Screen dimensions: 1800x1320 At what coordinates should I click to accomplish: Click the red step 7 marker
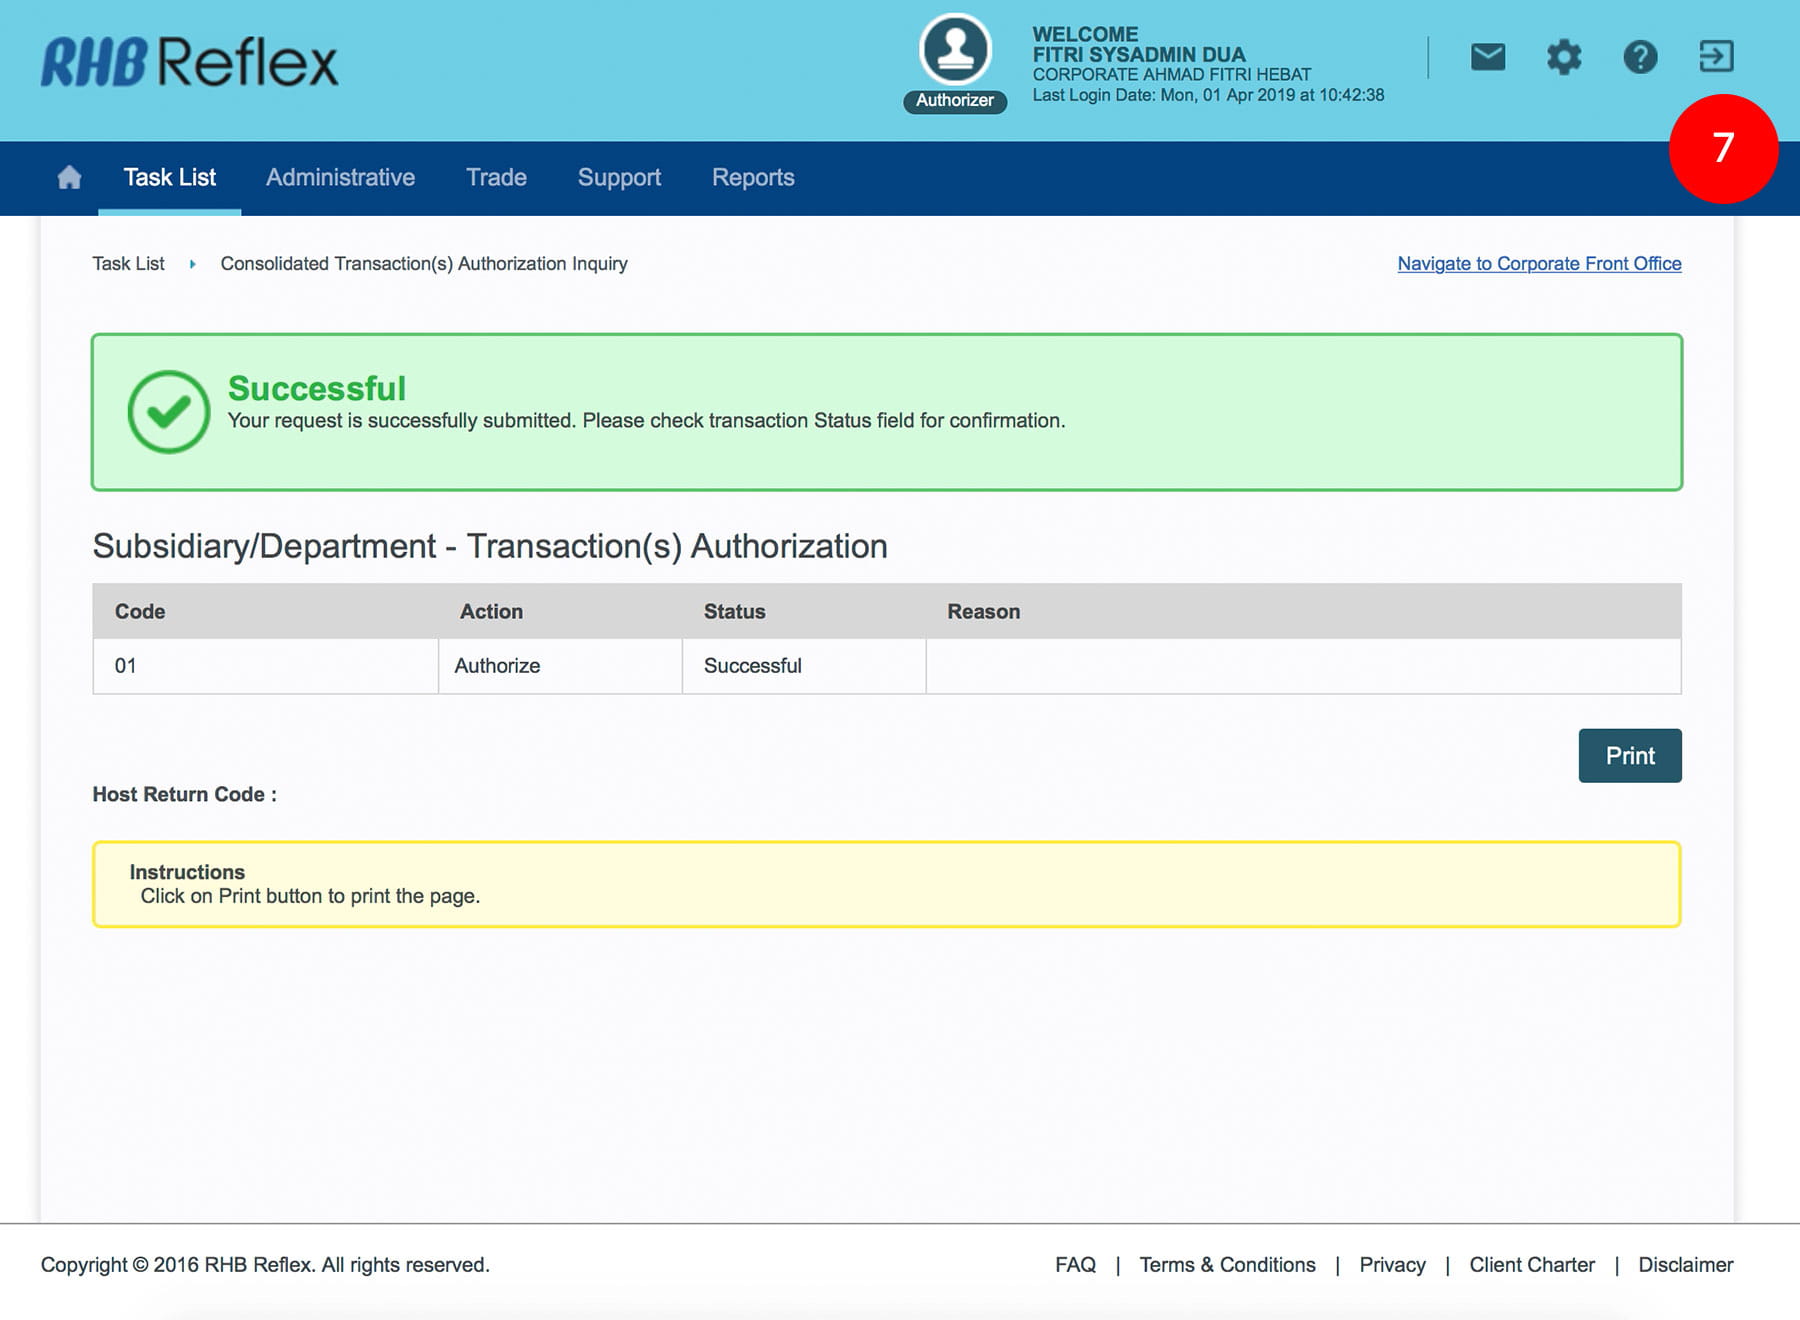[x=1723, y=149]
